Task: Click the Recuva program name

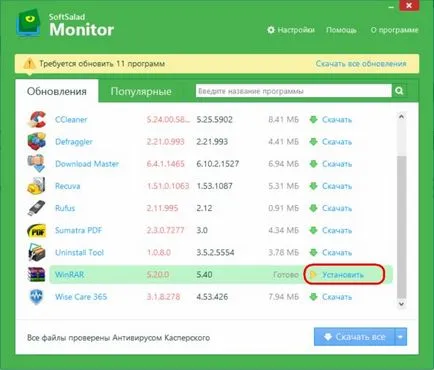Action: (68, 186)
